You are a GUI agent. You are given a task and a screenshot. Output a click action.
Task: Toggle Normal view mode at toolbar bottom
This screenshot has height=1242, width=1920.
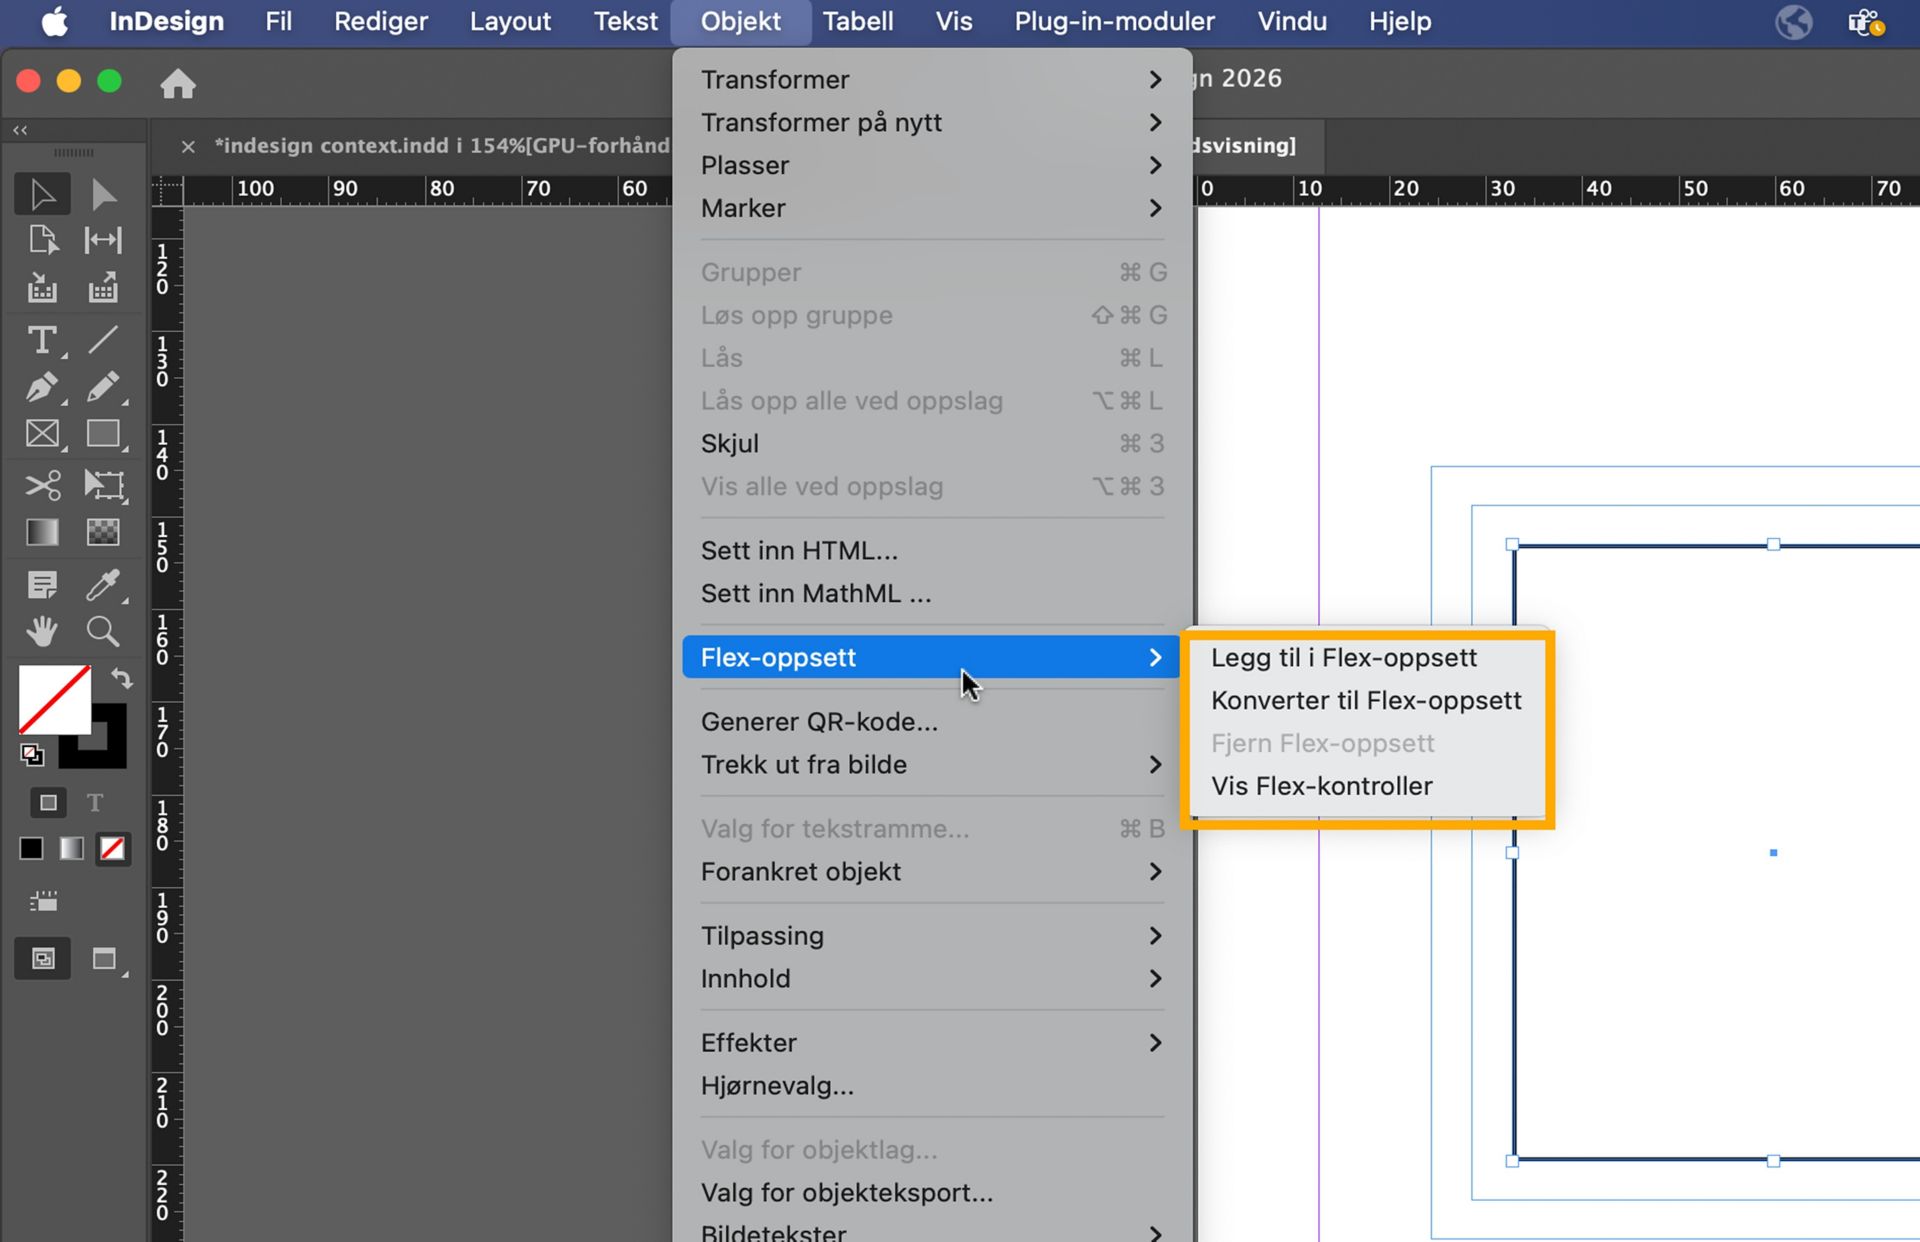coord(42,958)
